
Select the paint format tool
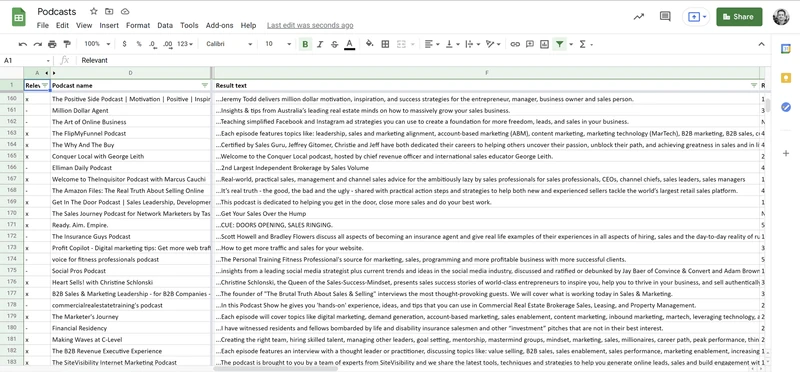click(x=67, y=44)
